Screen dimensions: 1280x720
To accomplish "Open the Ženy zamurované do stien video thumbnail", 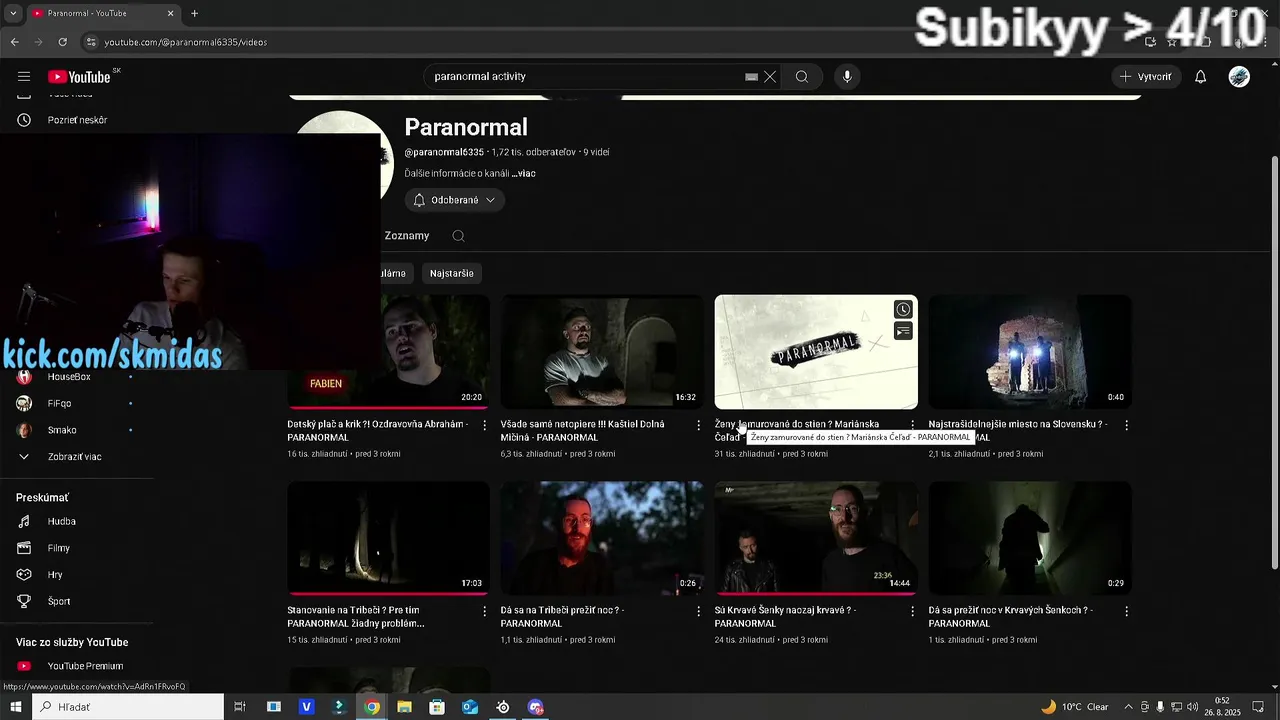I will 816,352.
